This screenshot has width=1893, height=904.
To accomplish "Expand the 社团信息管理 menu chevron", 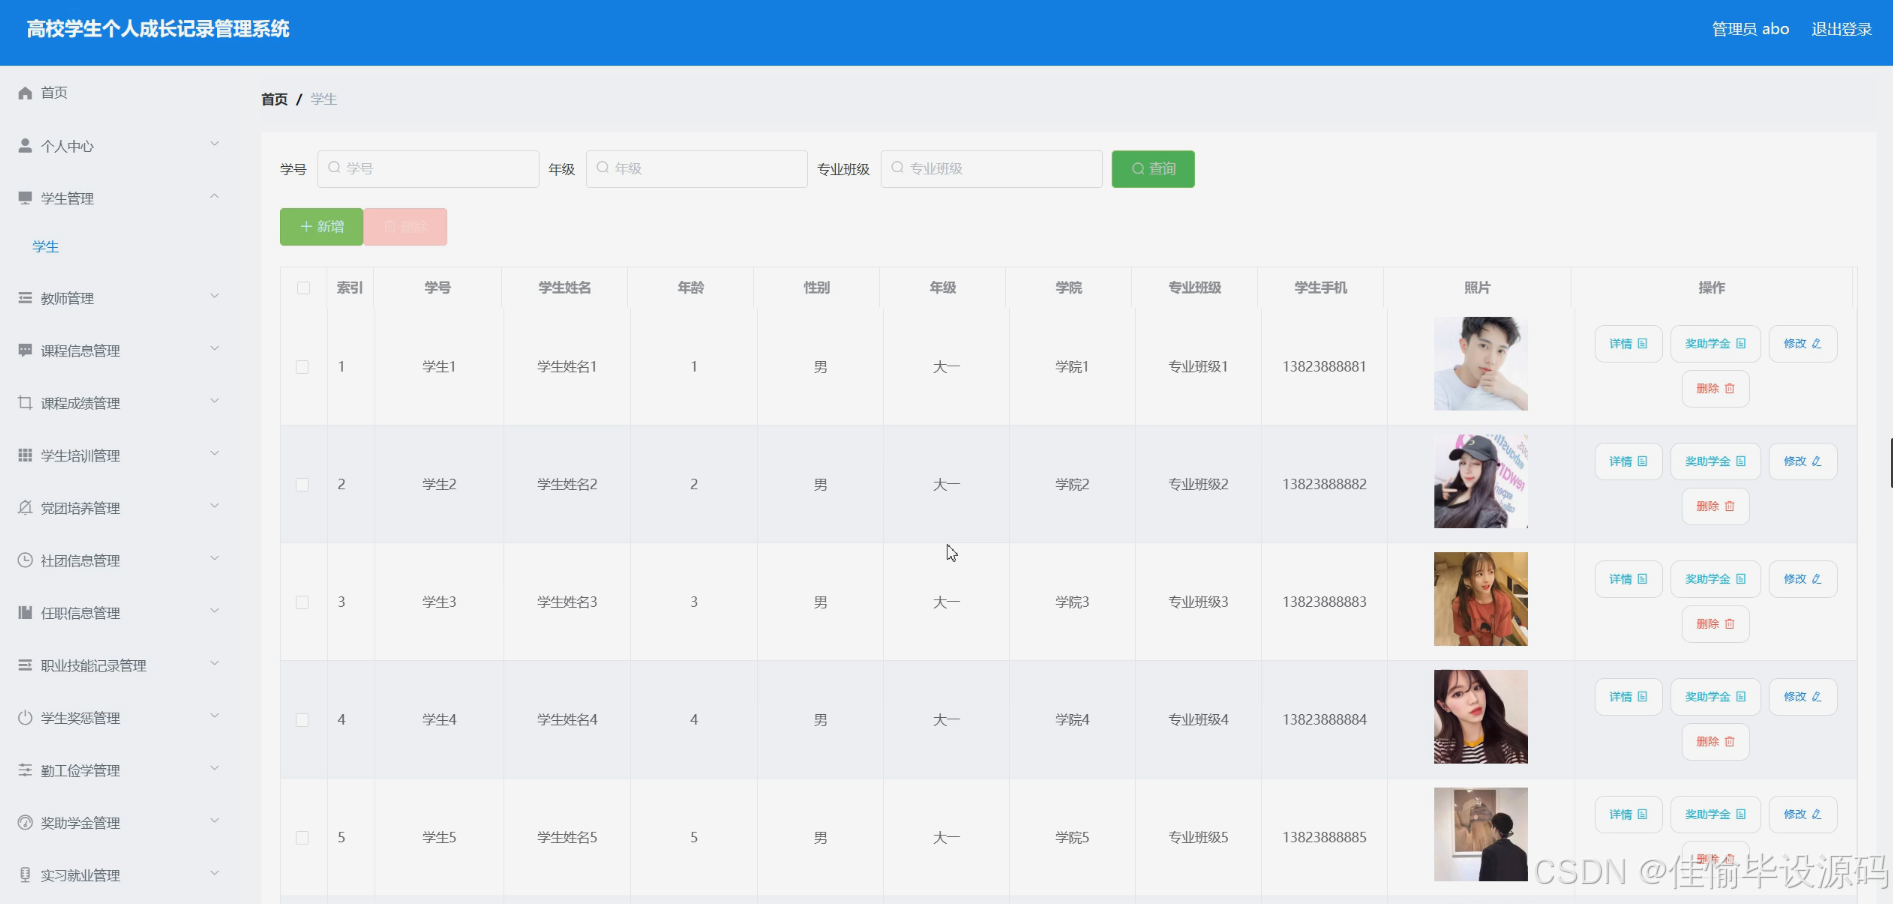I will (x=214, y=558).
